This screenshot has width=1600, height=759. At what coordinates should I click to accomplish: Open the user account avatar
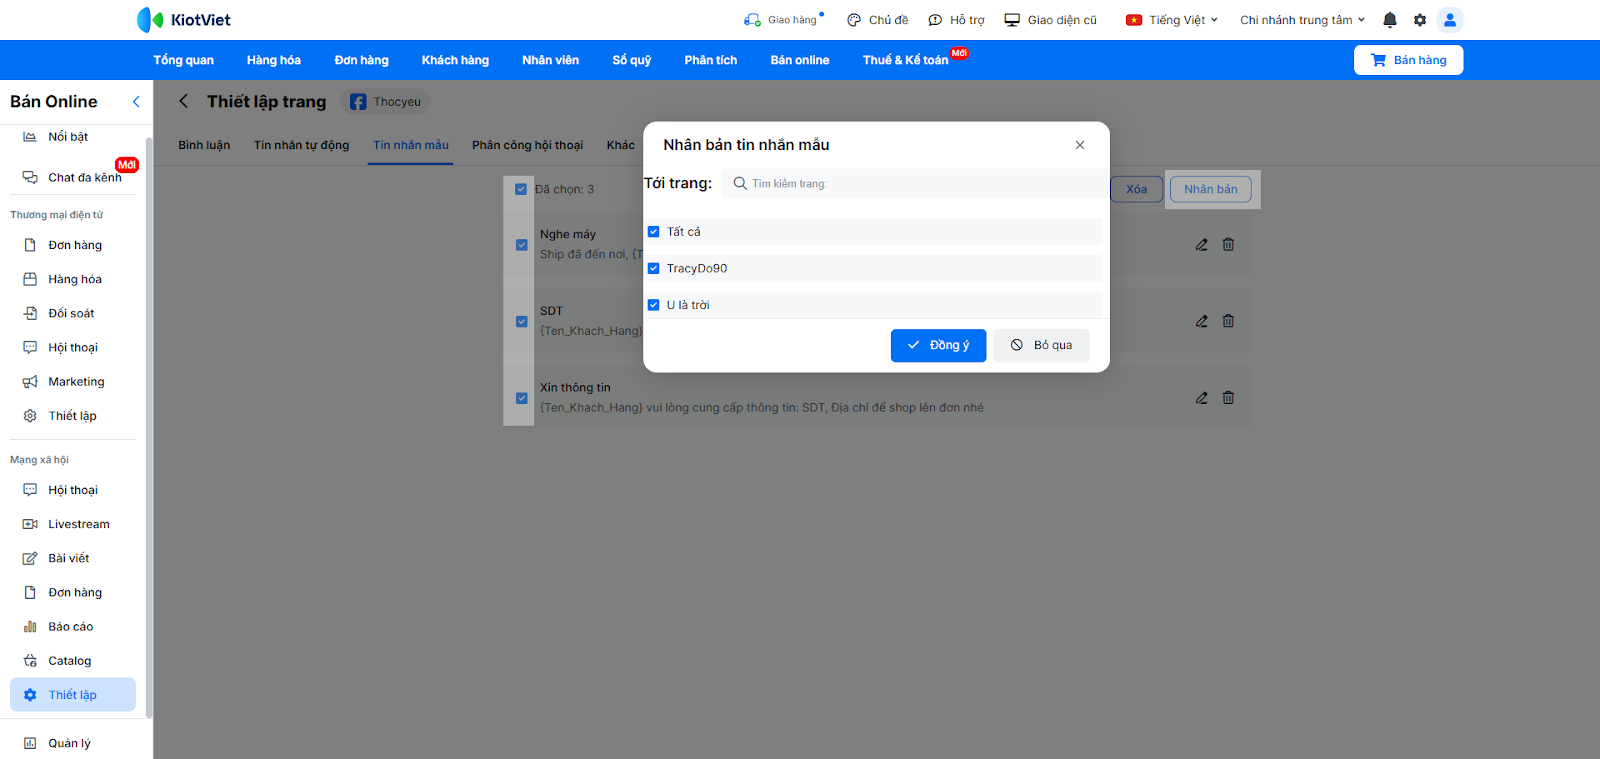pos(1450,20)
